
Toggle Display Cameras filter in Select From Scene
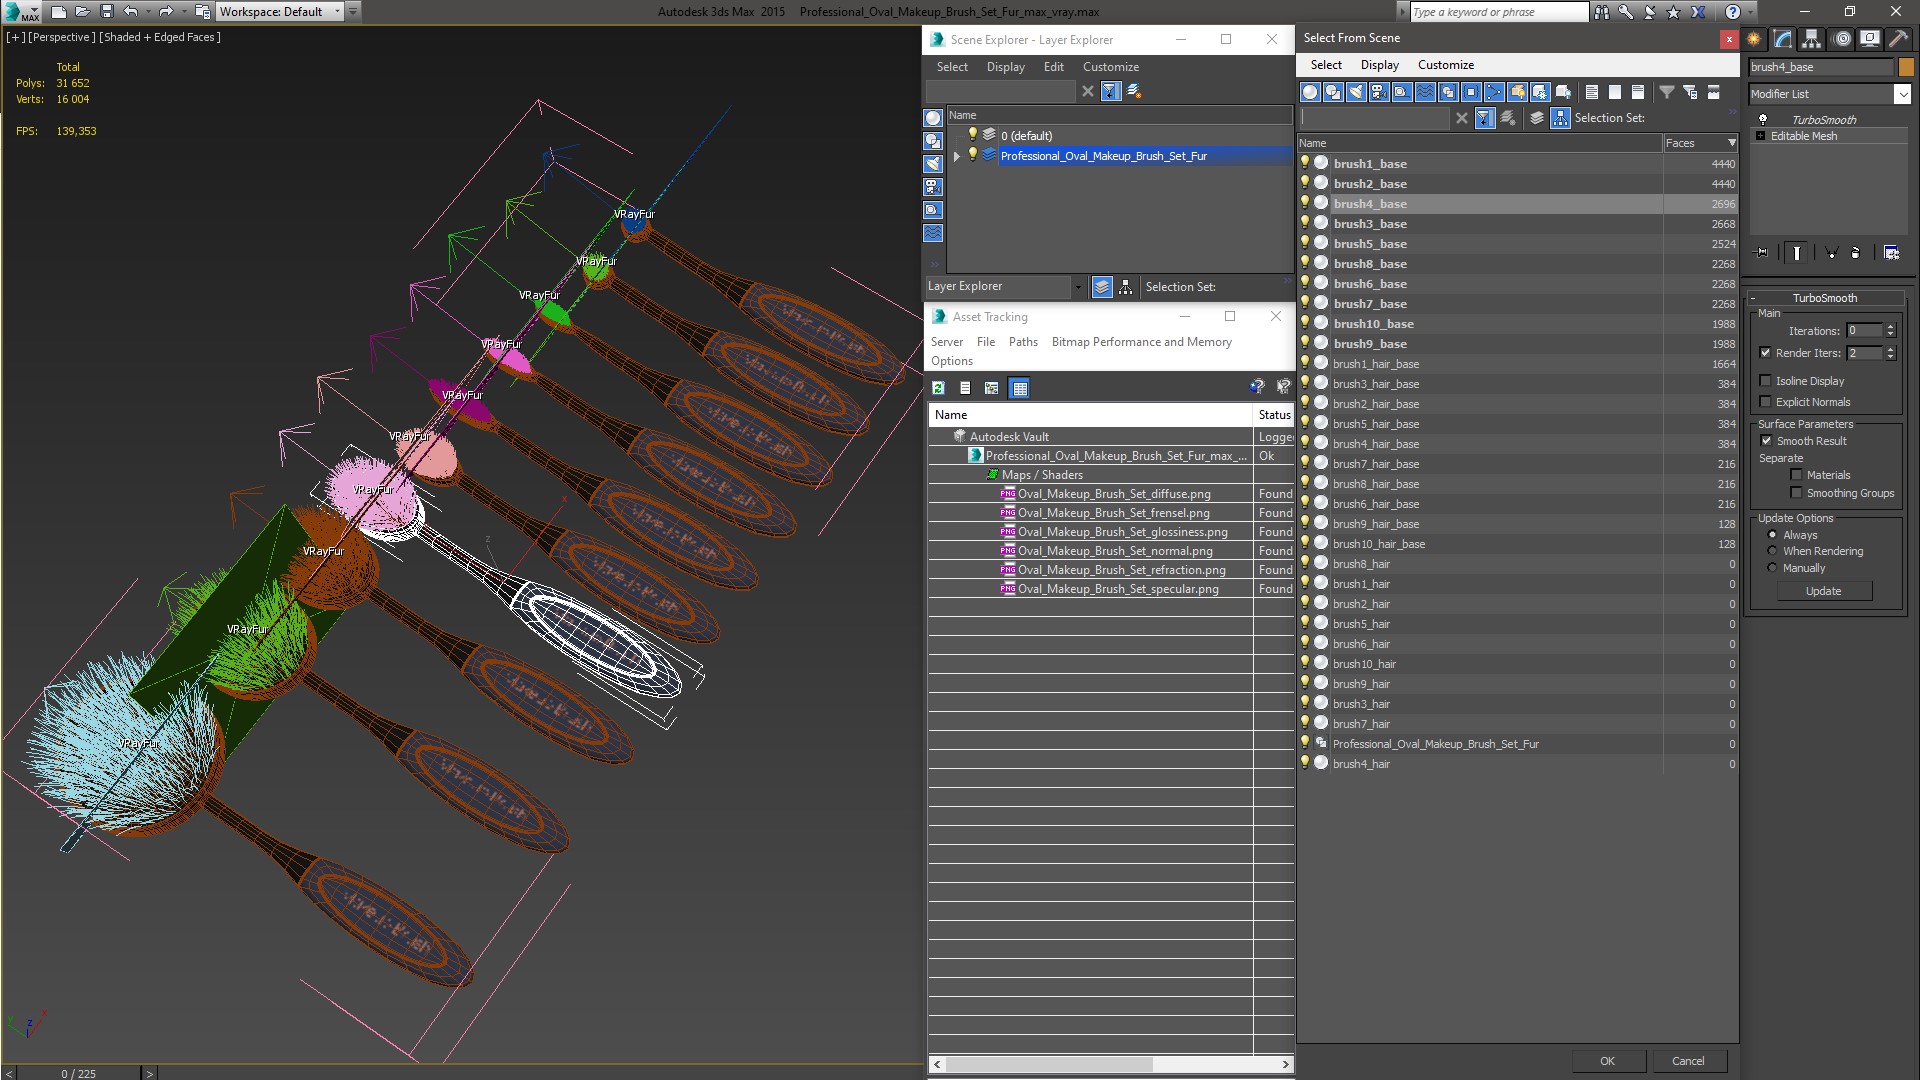tap(1379, 92)
